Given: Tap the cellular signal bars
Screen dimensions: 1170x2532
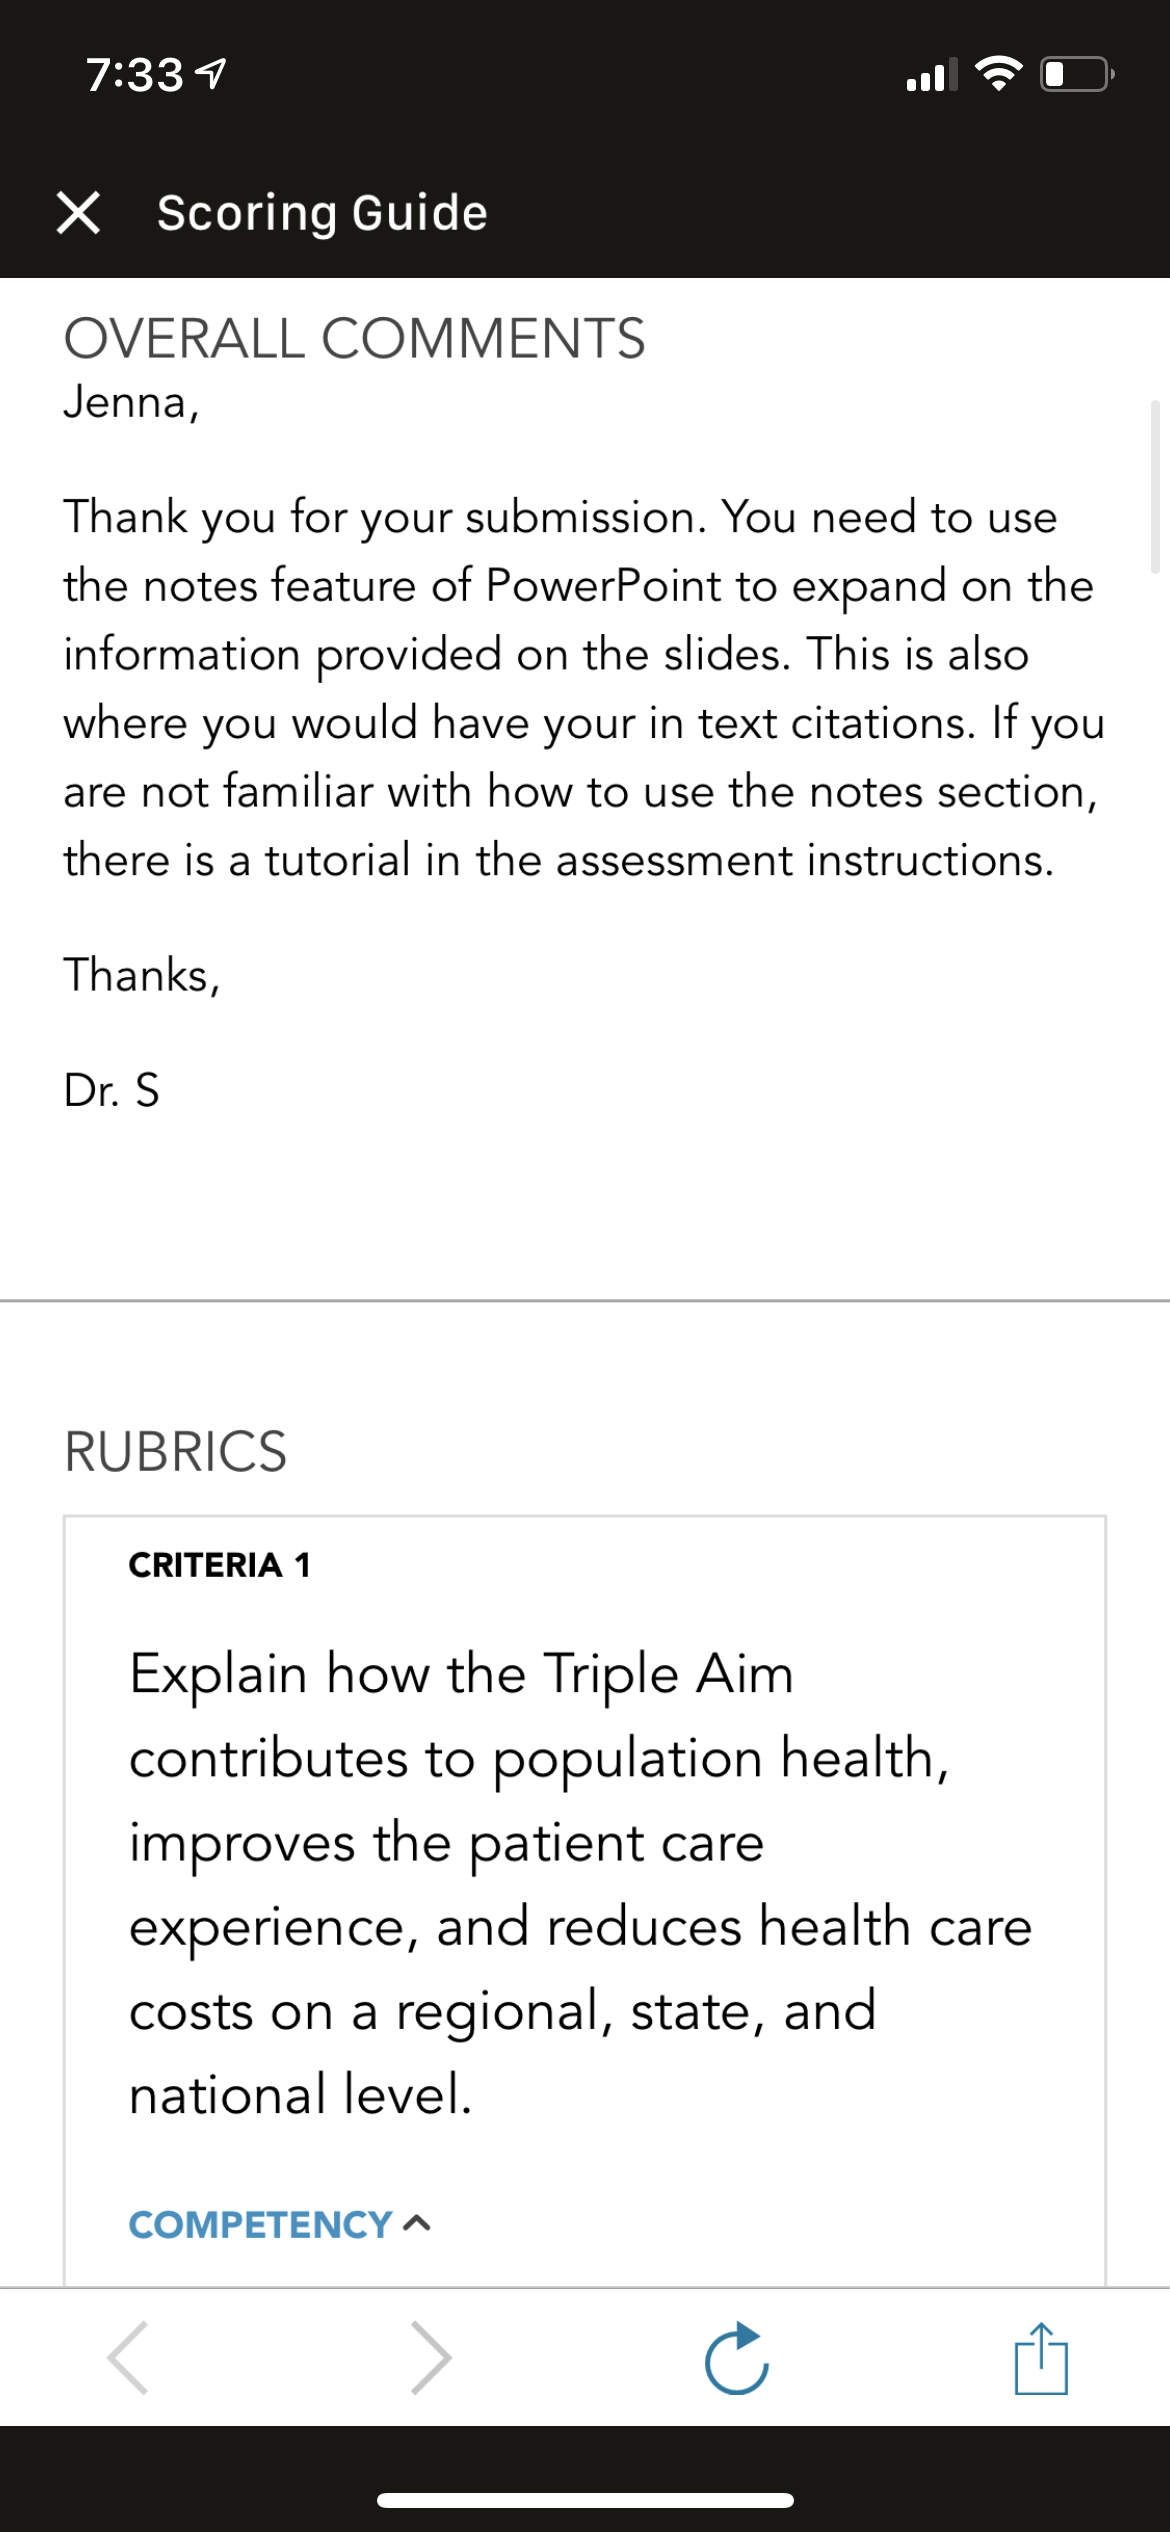Looking at the screenshot, I should pyautogui.click(x=931, y=75).
